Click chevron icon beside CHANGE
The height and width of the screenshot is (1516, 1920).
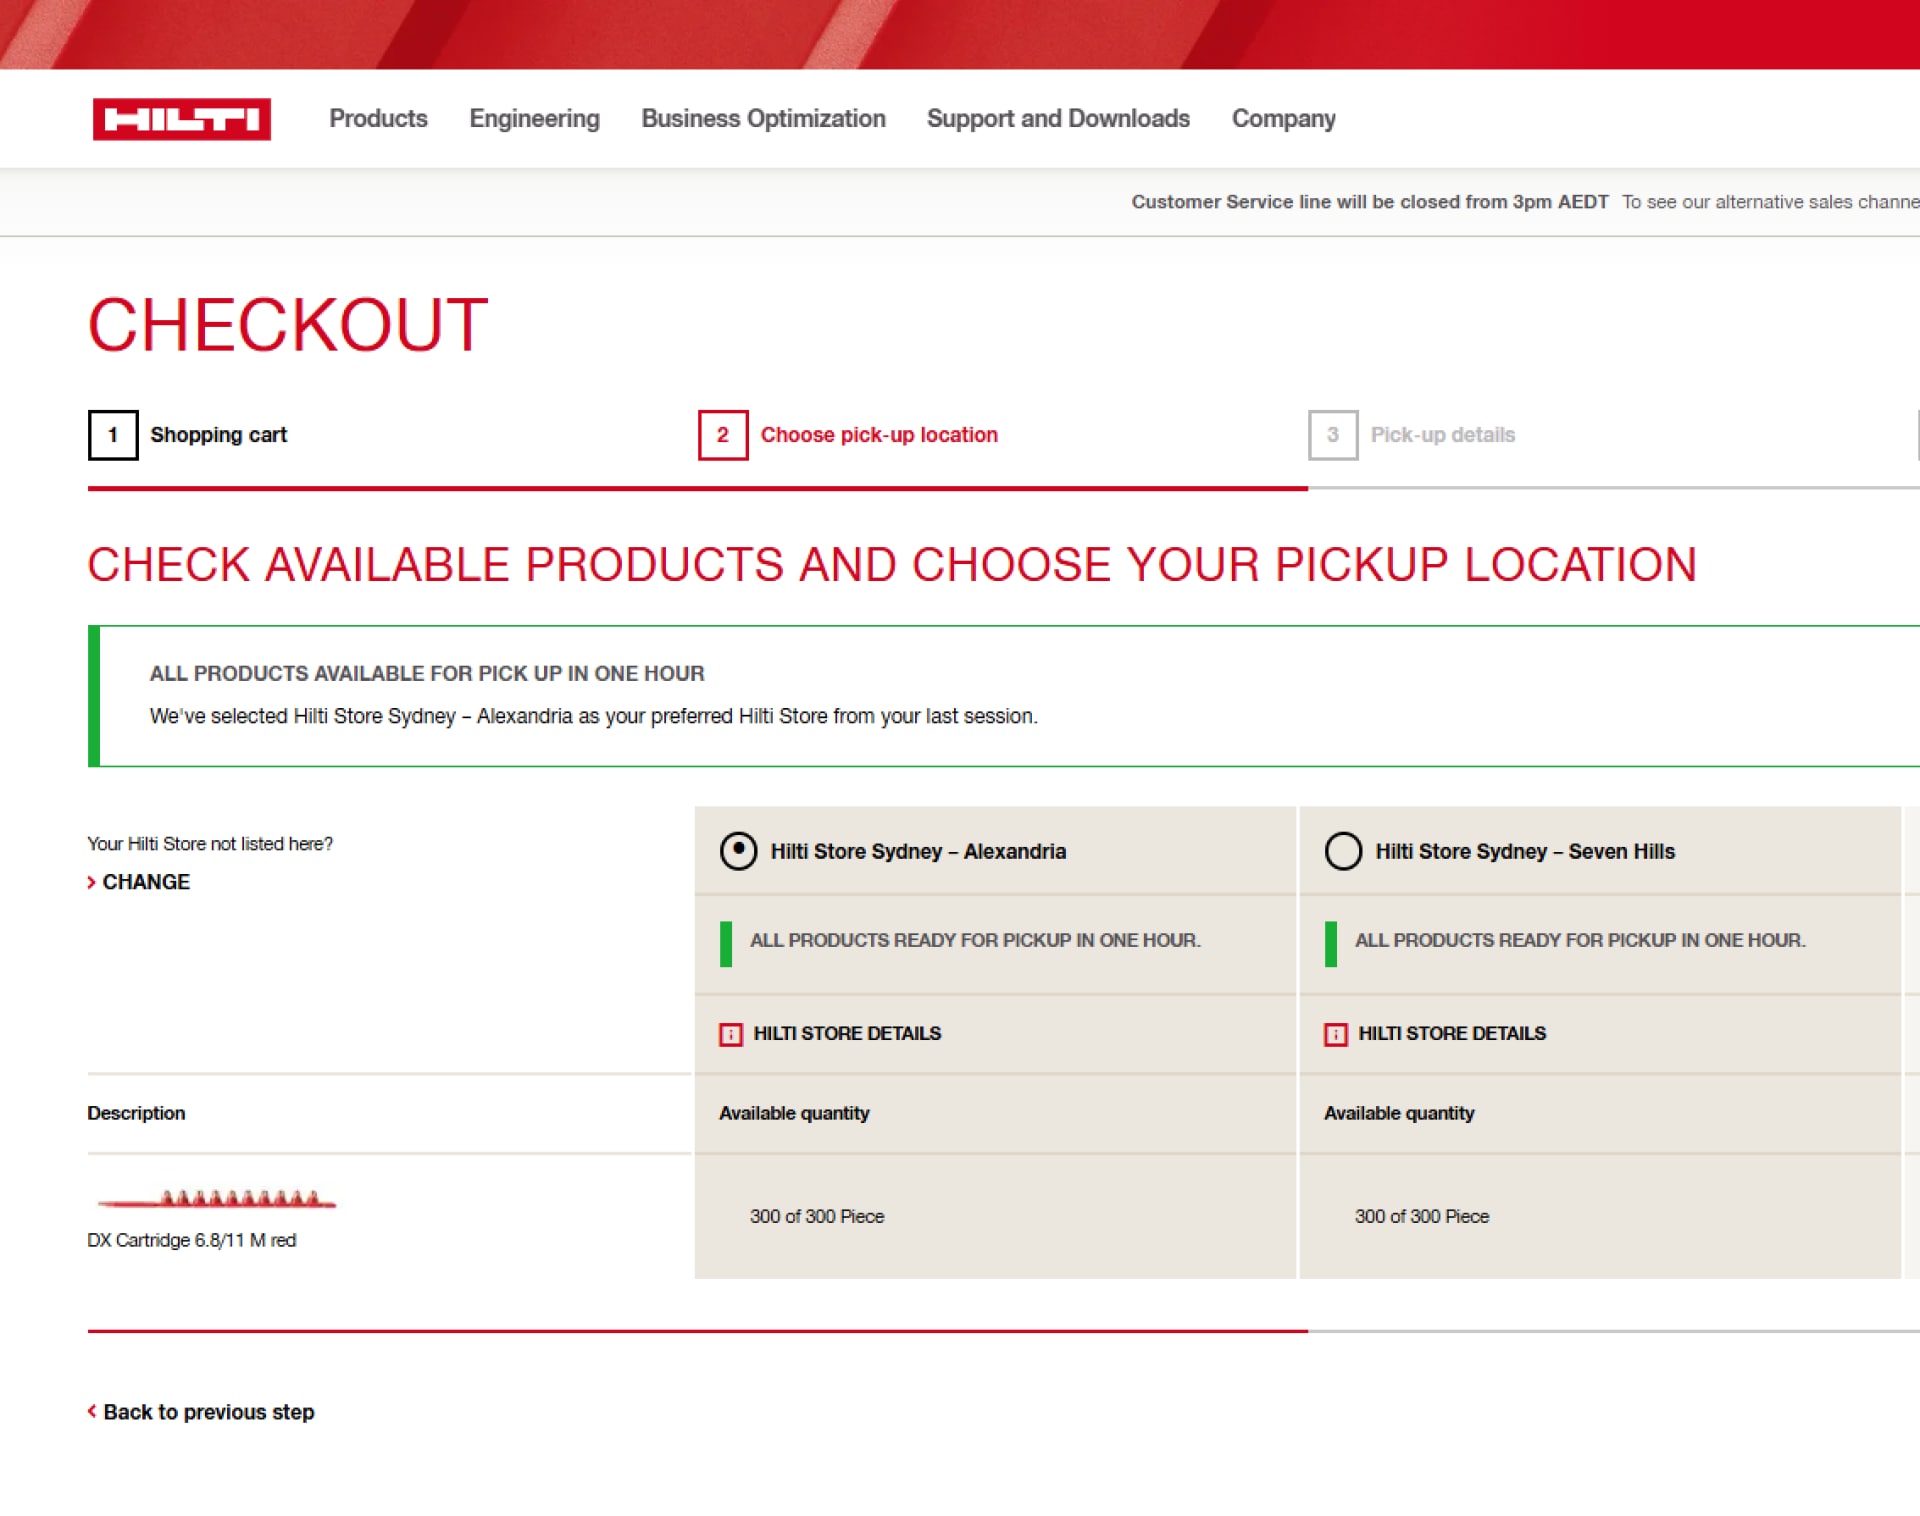pyautogui.click(x=91, y=882)
